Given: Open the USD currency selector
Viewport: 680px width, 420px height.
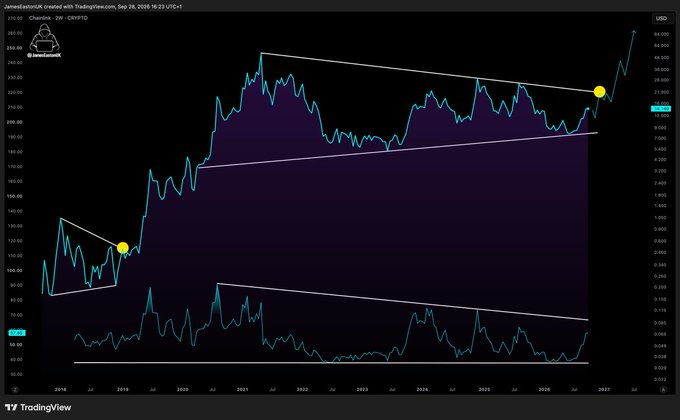Looking at the screenshot, I should (661, 18).
